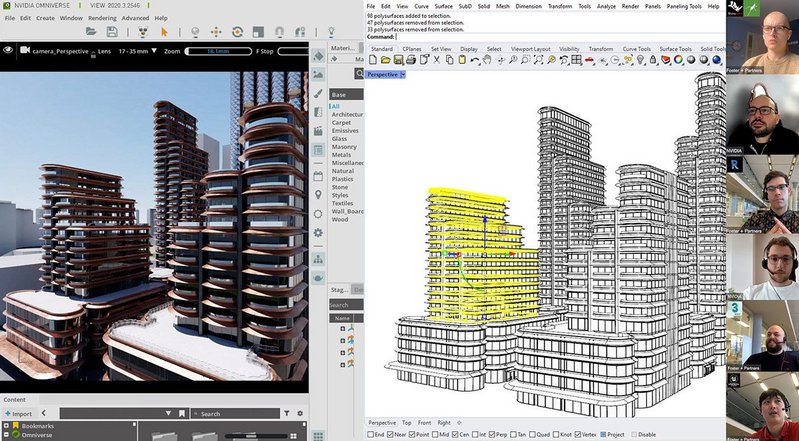Open the Rendering menu in Omniverse
This screenshot has width=799, height=441.
(x=102, y=18)
